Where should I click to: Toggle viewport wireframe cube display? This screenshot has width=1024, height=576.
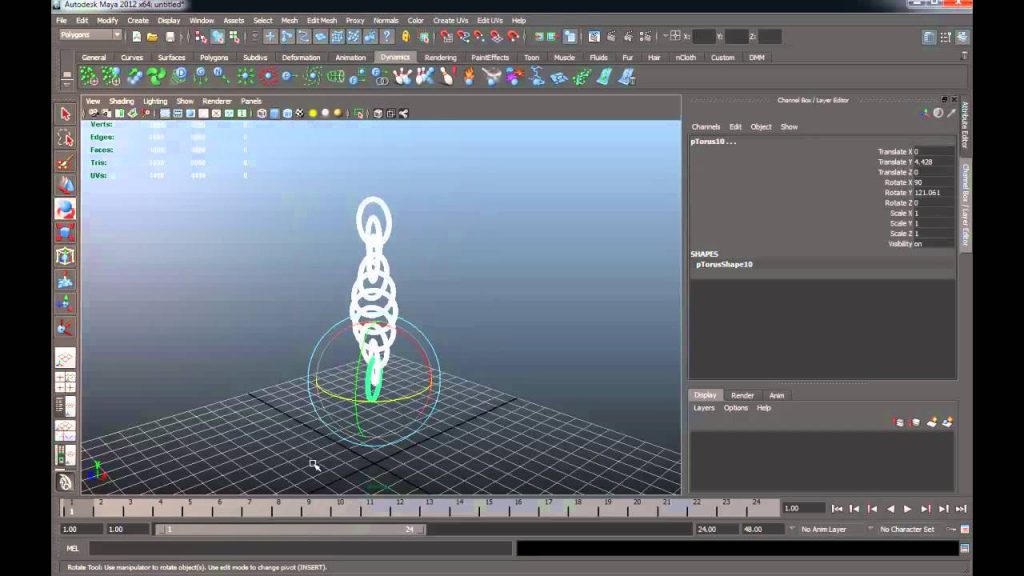(x=262, y=114)
